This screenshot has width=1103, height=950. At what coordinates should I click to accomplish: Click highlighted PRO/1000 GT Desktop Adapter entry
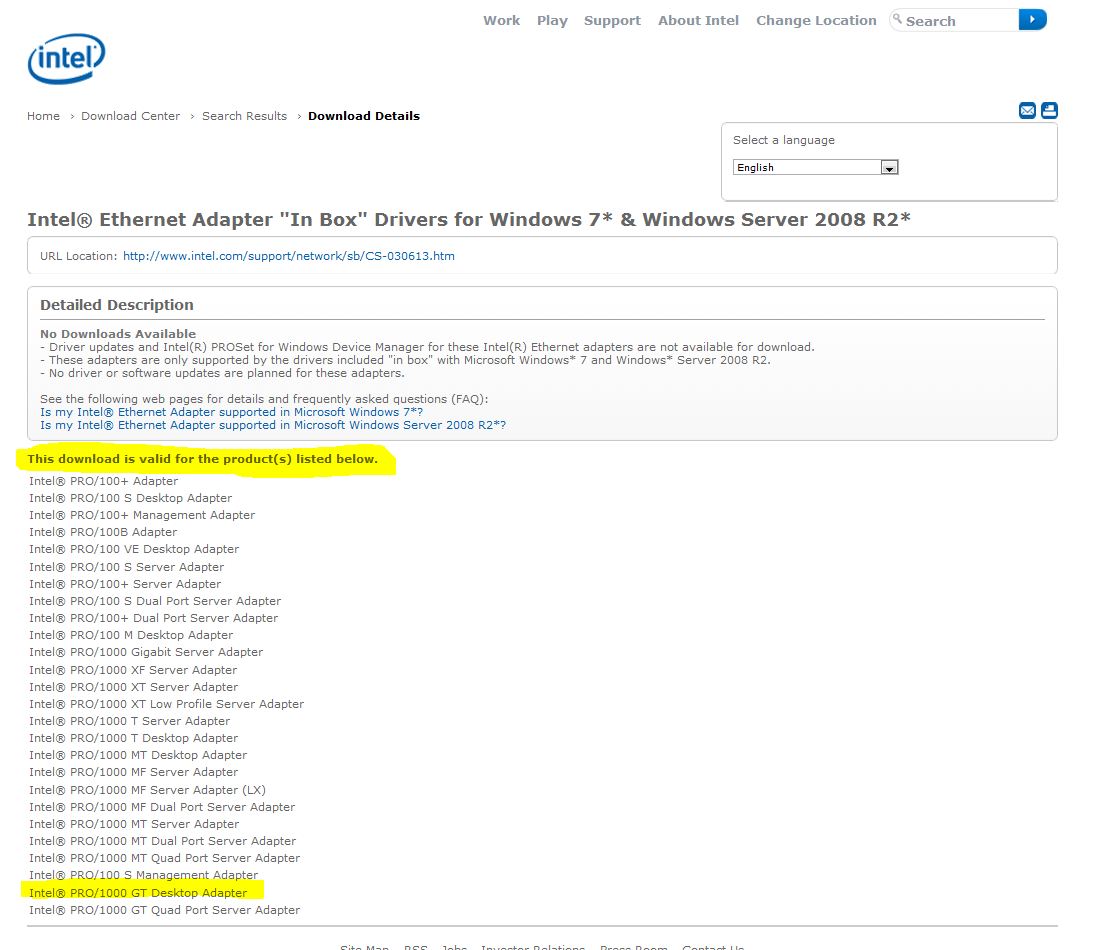138,893
